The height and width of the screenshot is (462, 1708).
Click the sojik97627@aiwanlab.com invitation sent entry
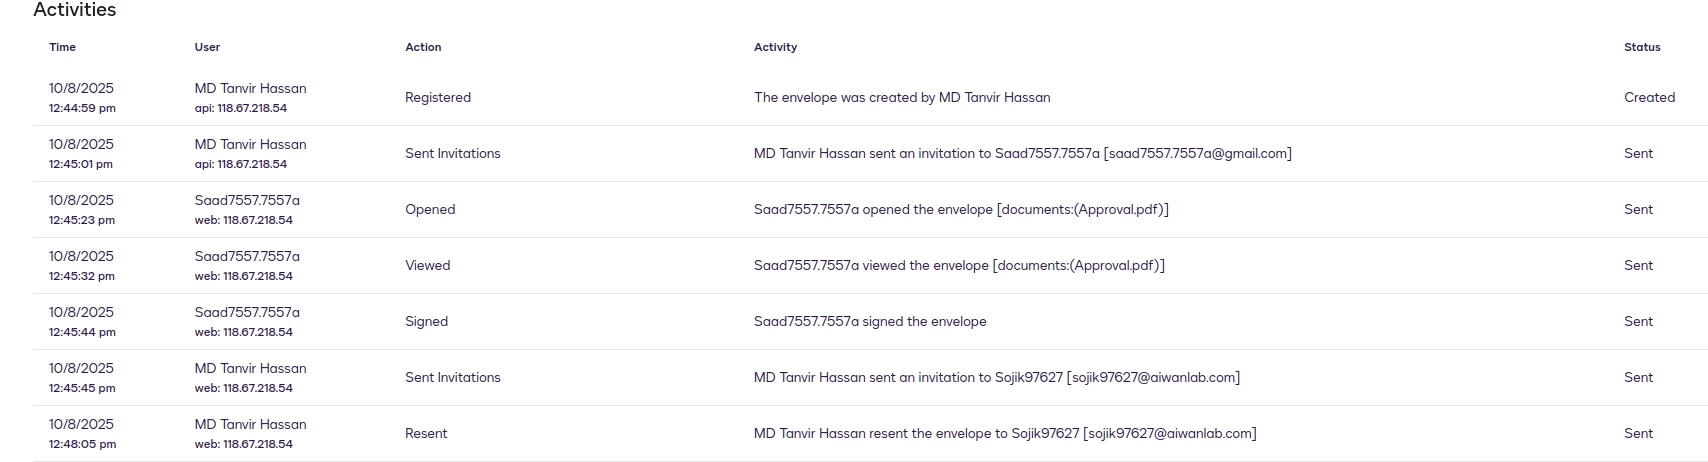click(996, 377)
